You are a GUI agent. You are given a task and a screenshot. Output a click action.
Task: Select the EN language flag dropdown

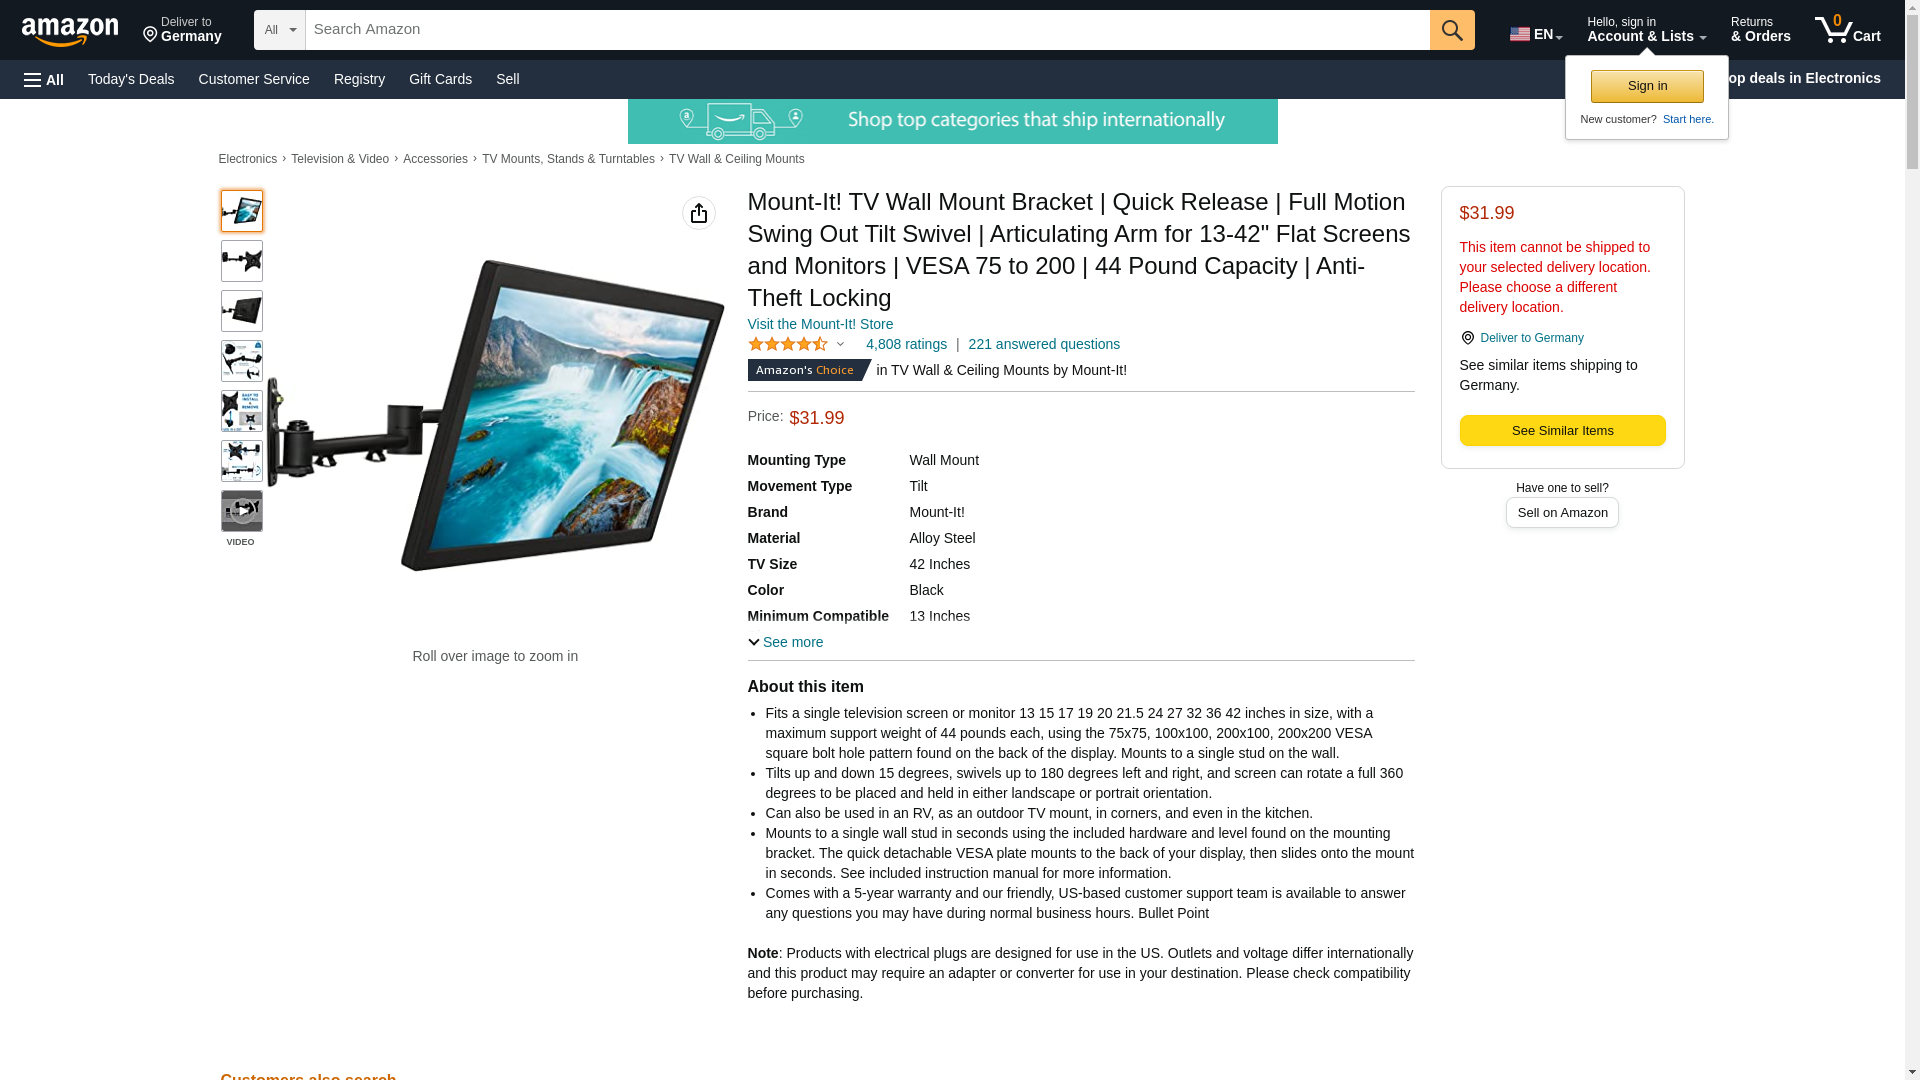(x=1535, y=34)
